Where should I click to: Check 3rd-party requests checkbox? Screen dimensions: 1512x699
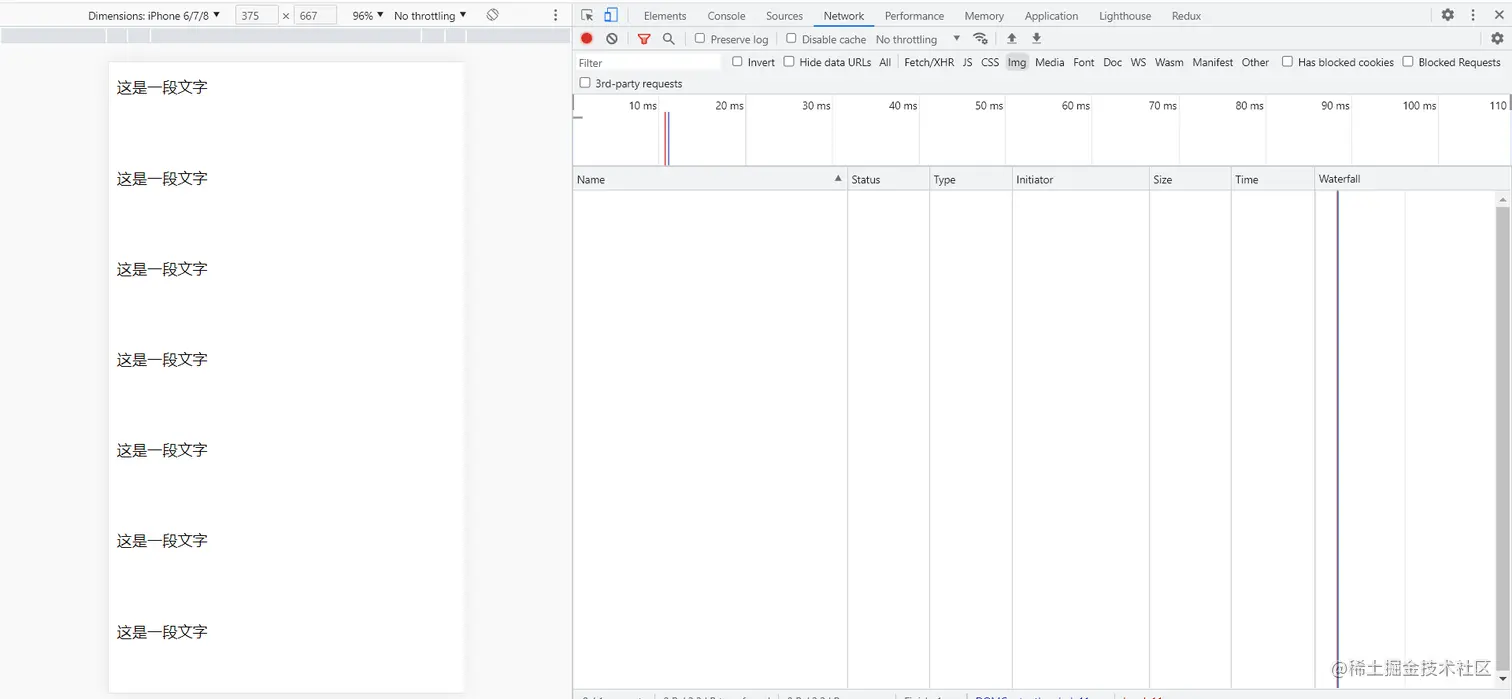pyautogui.click(x=585, y=83)
